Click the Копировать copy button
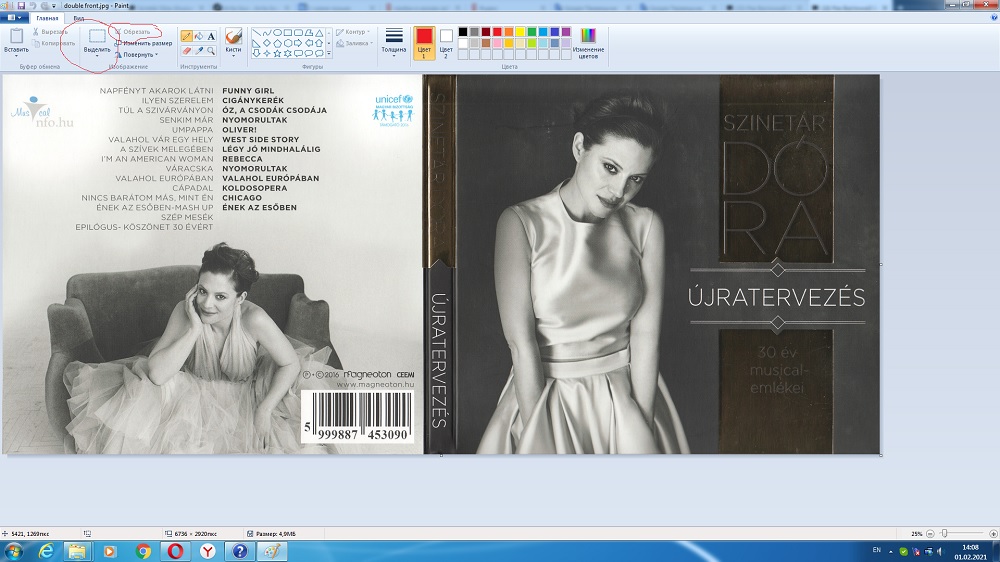1000x562 pixels. pos(54,43)
